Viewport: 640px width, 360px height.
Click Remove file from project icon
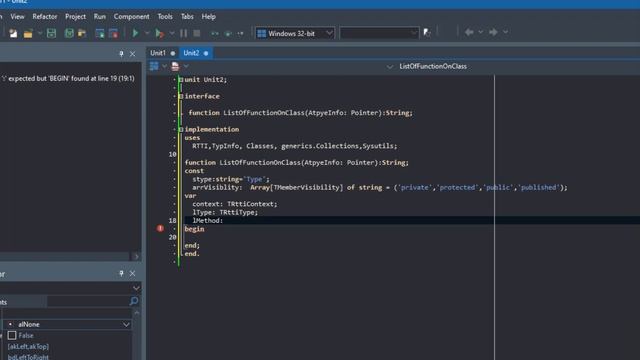click(113, 33)
